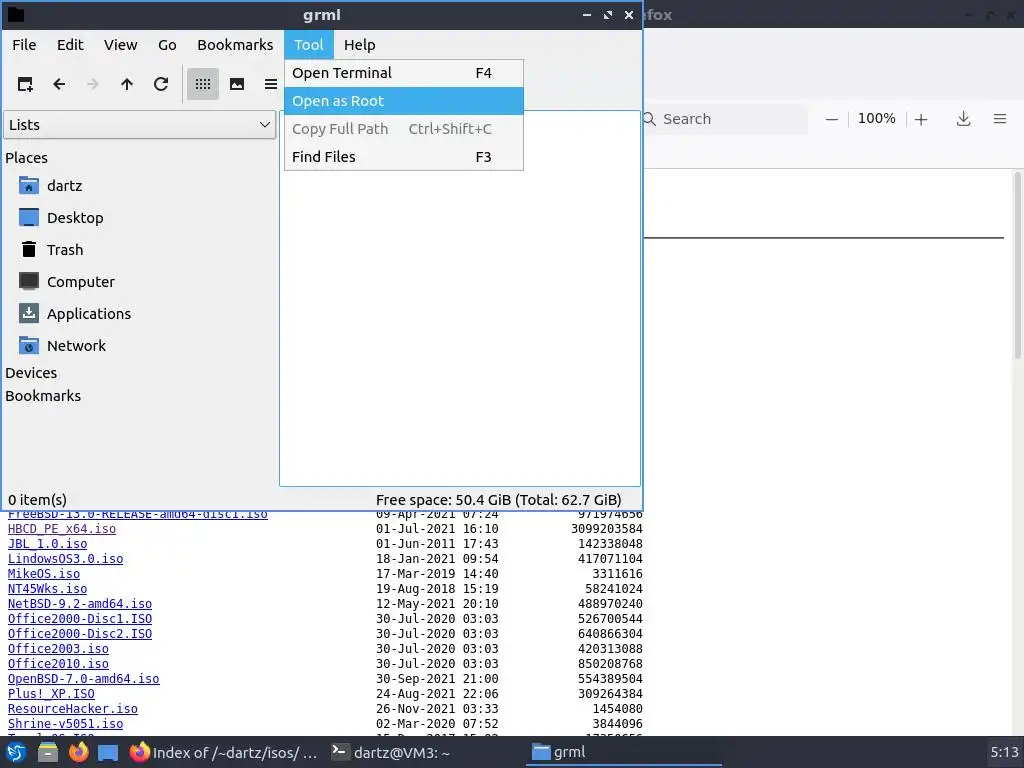Open OpenBSD-7.0-amd64.iso link
Image resolution: width=1024 pixels, height=768 pixels.
click(84, 679)
